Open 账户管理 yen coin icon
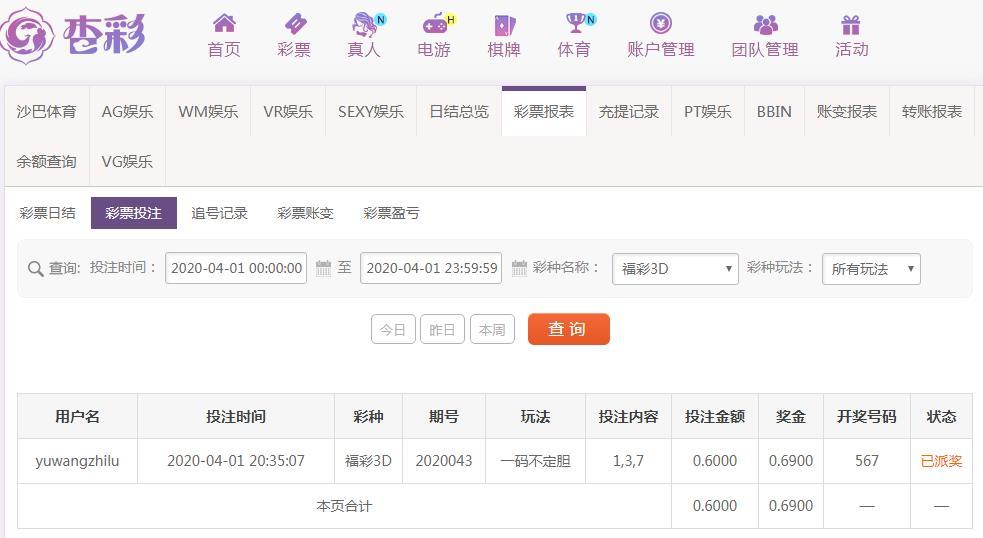 (x=660, y=23)
